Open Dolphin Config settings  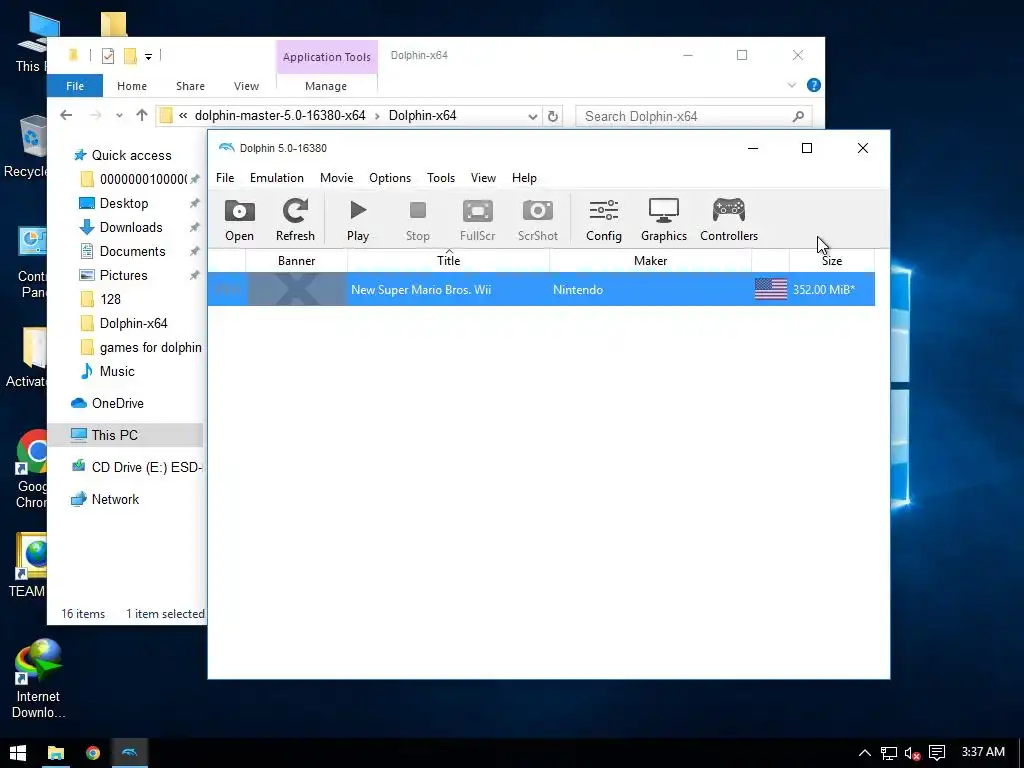603,220
